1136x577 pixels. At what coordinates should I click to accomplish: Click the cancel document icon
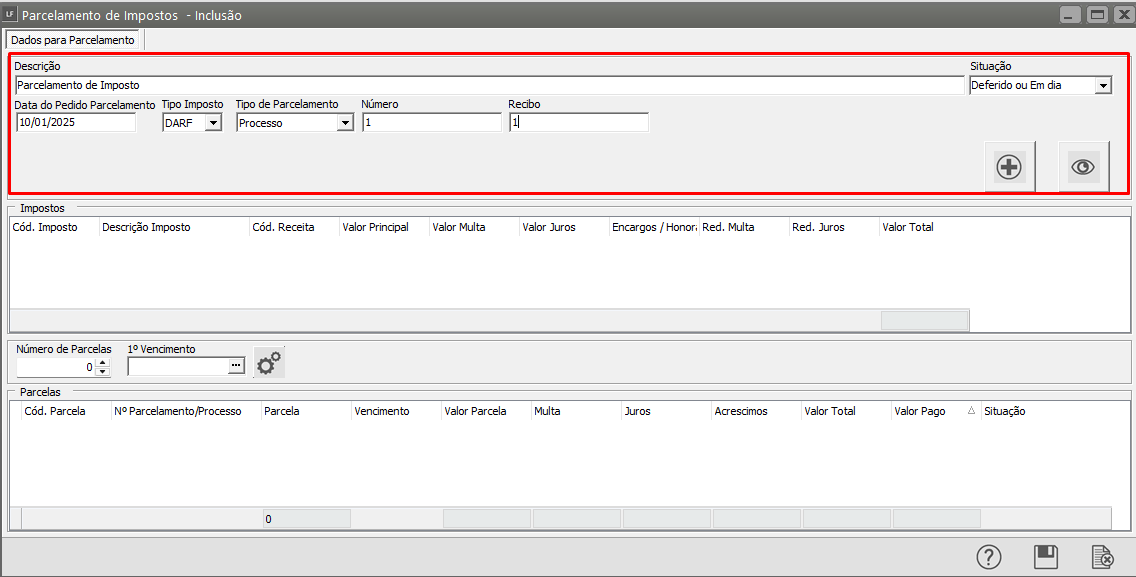coord(1103,557)
